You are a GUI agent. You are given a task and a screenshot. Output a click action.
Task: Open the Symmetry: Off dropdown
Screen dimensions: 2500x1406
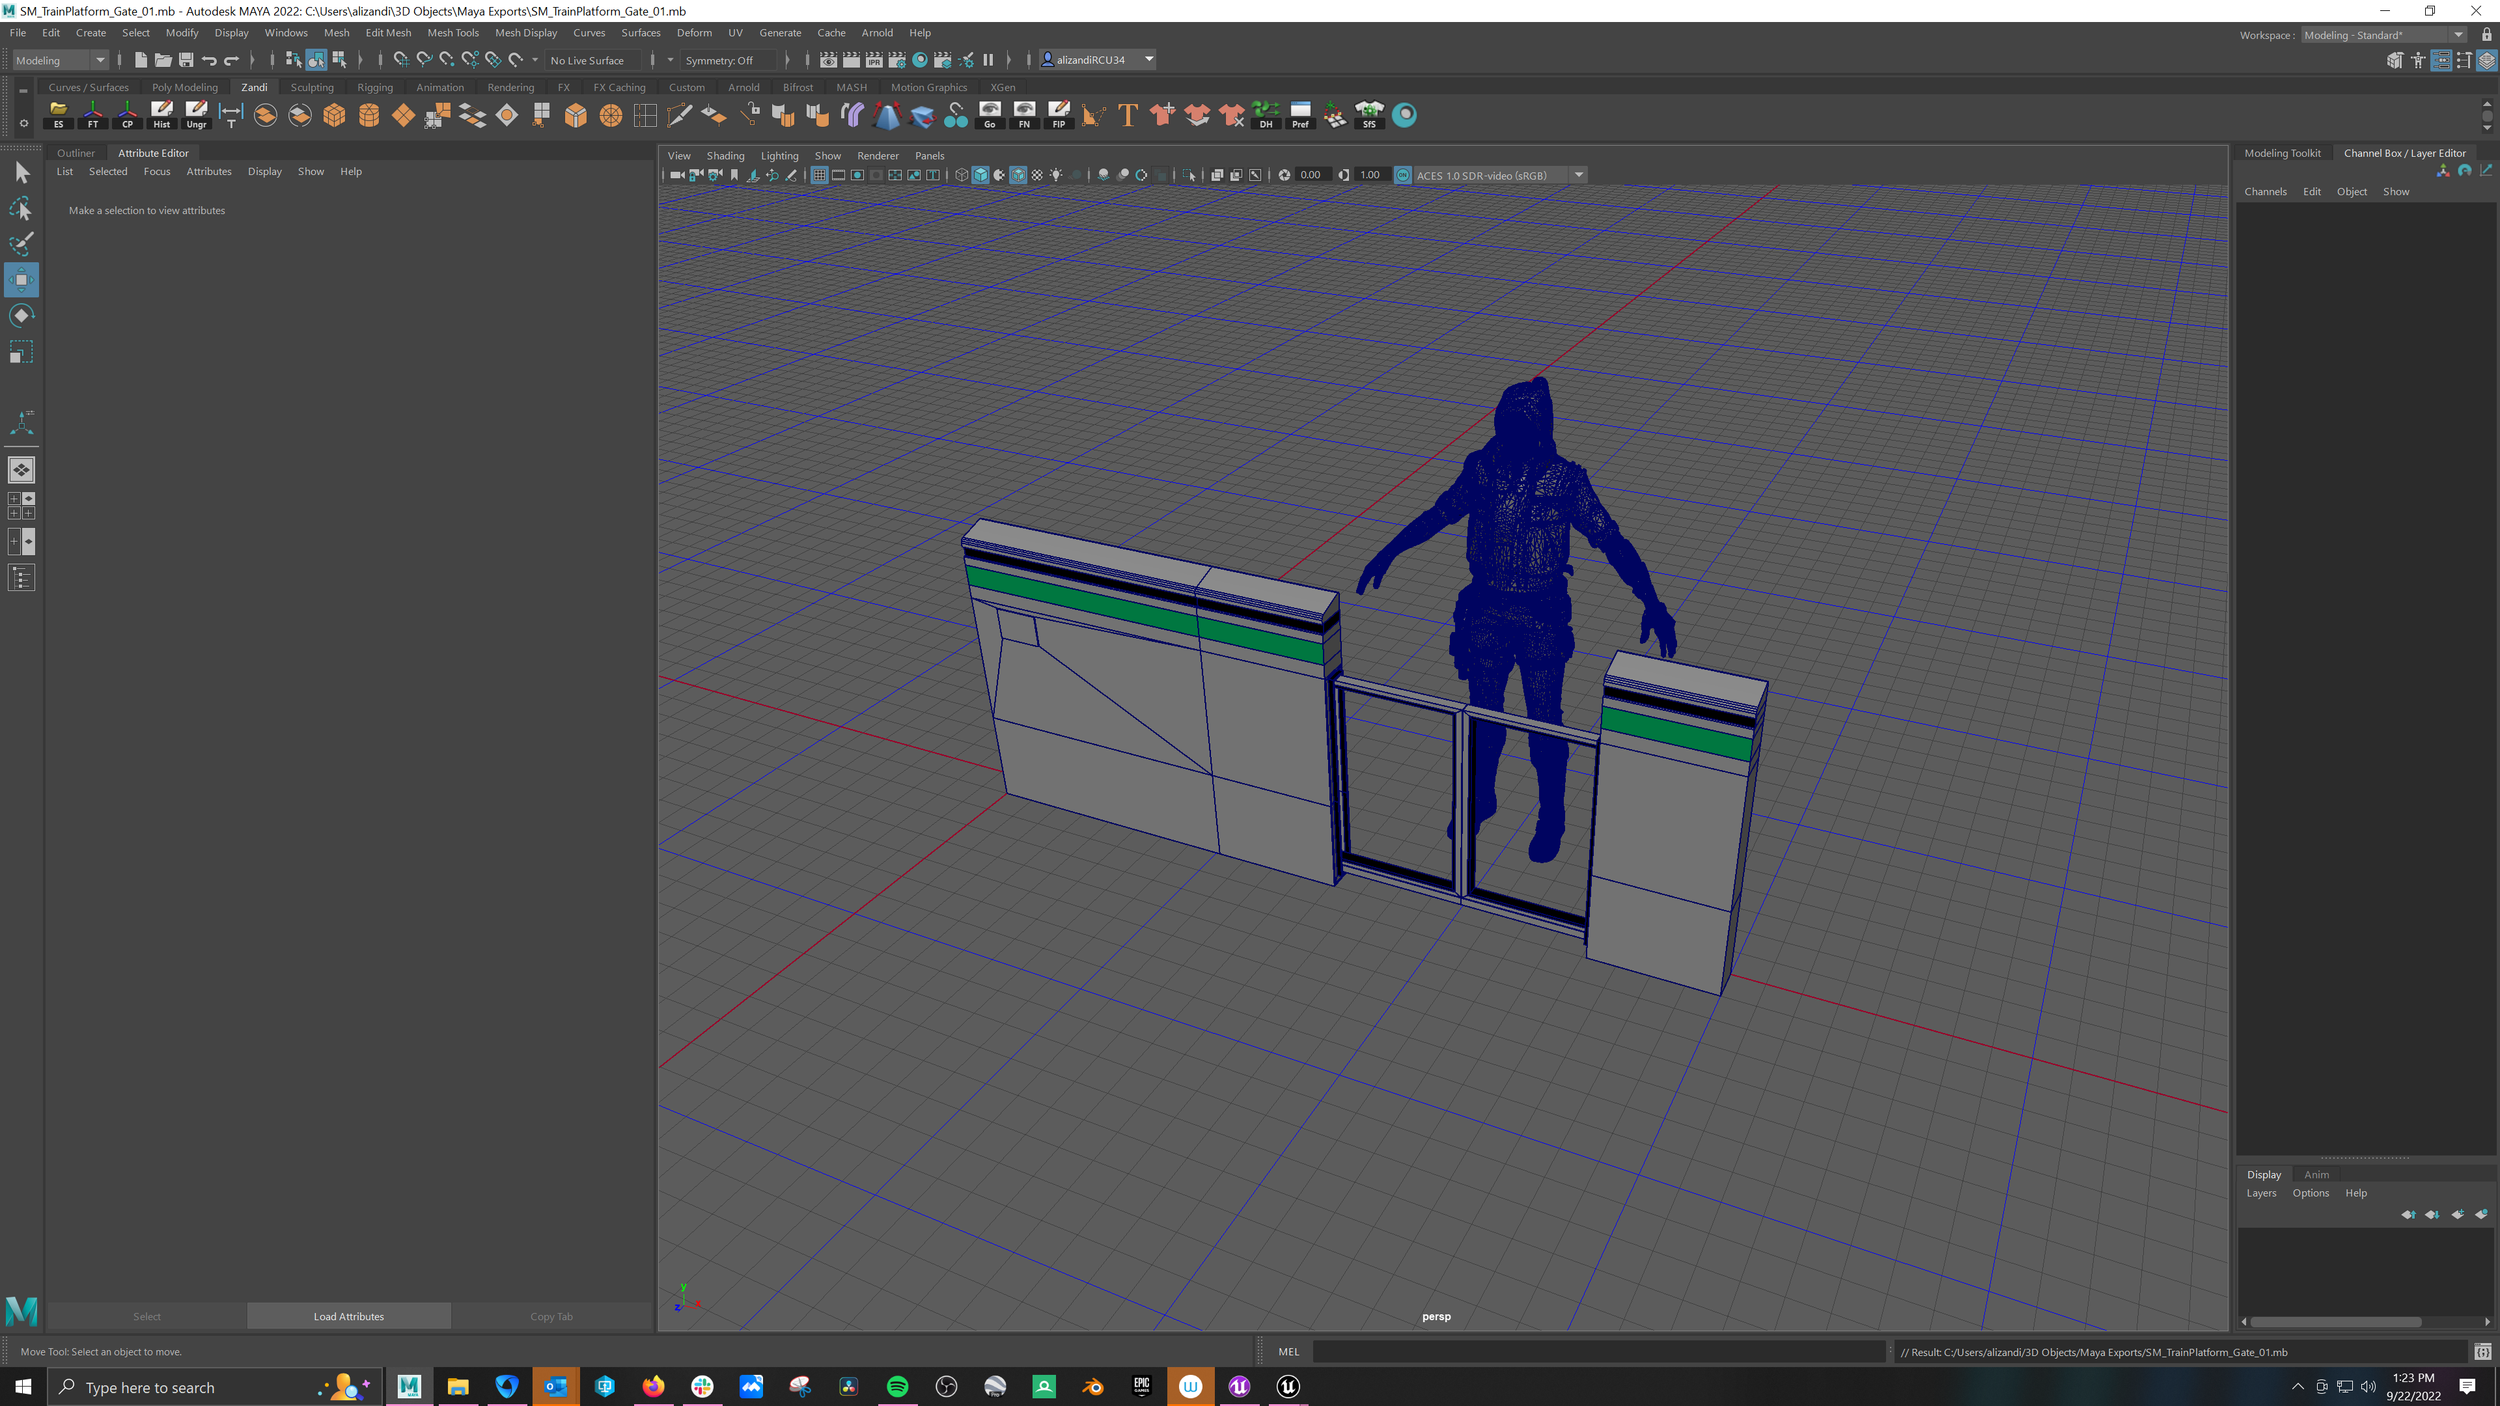tap(729, 61)
